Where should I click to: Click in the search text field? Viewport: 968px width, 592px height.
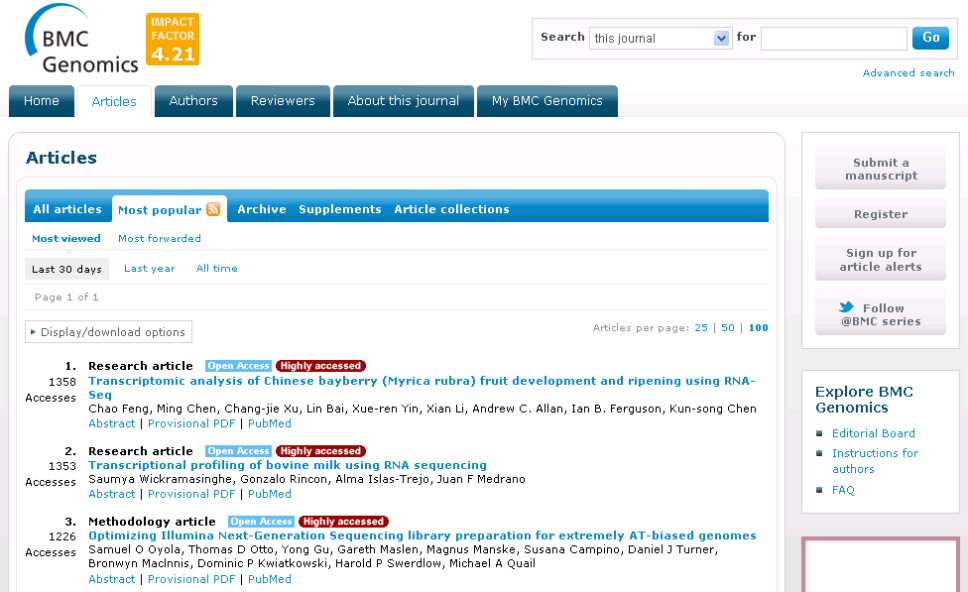click(833, 38)
